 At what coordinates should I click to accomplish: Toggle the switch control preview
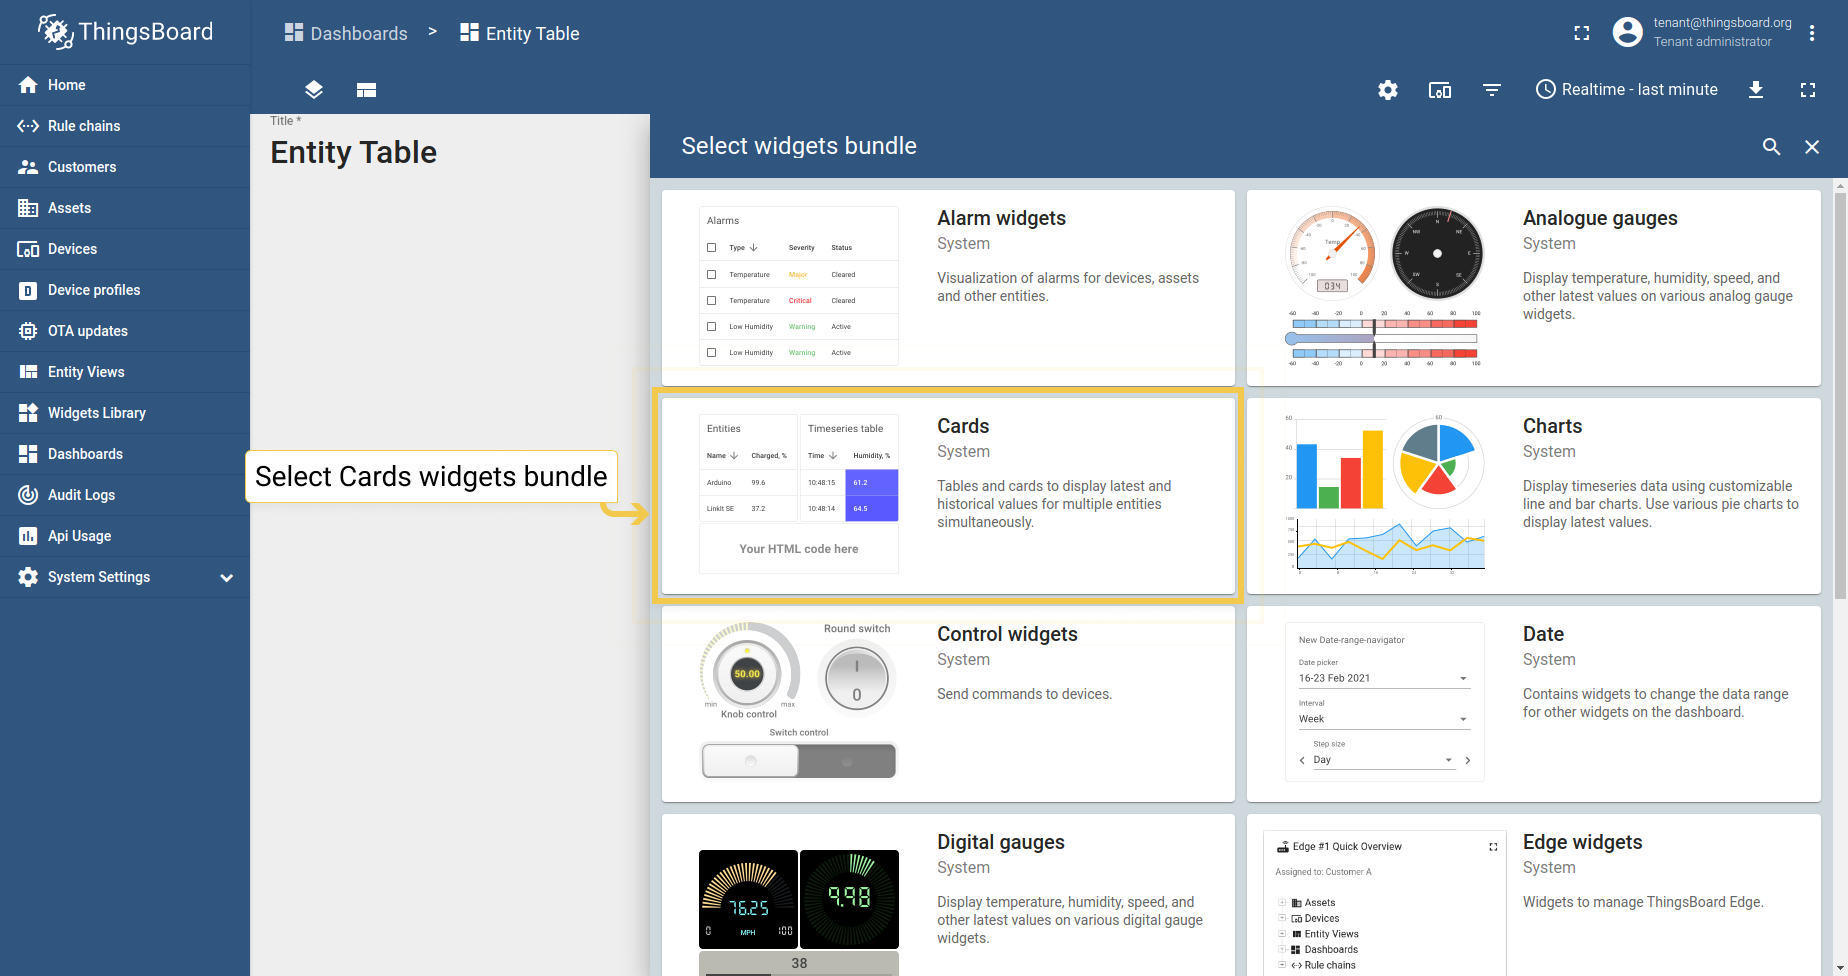(x=798, y=761)
